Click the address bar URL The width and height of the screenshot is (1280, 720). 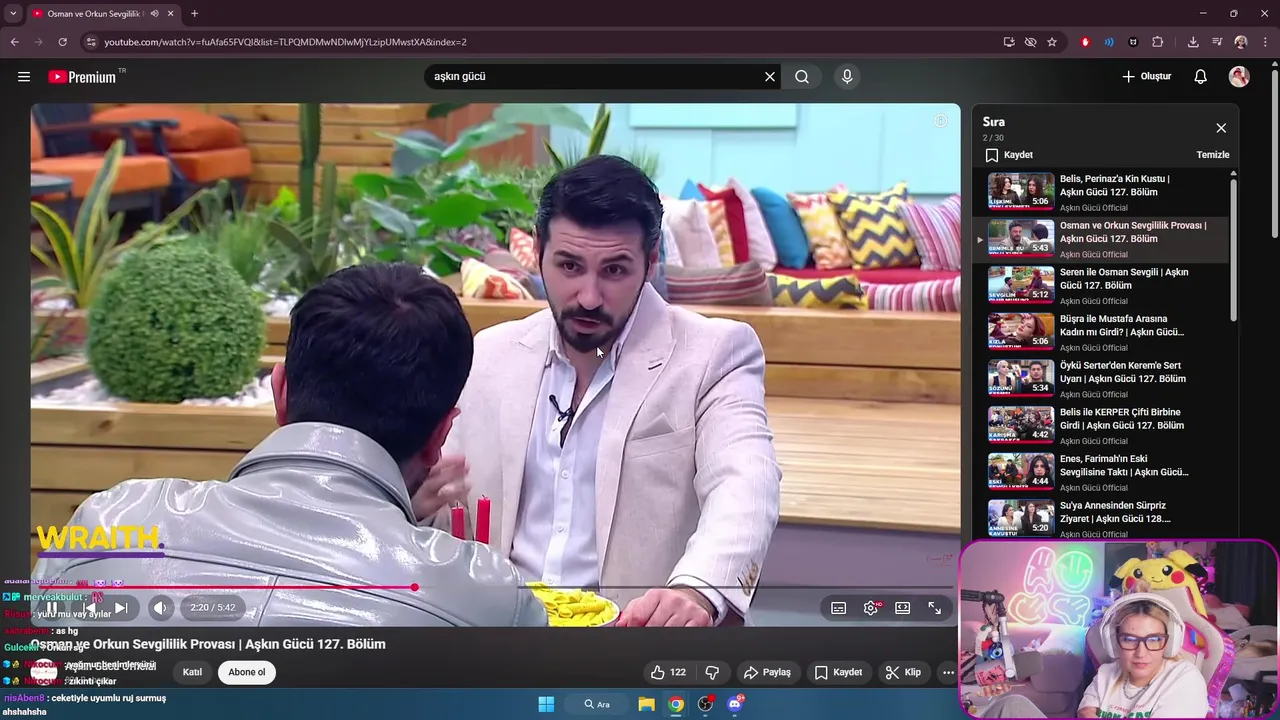(285, 42)
